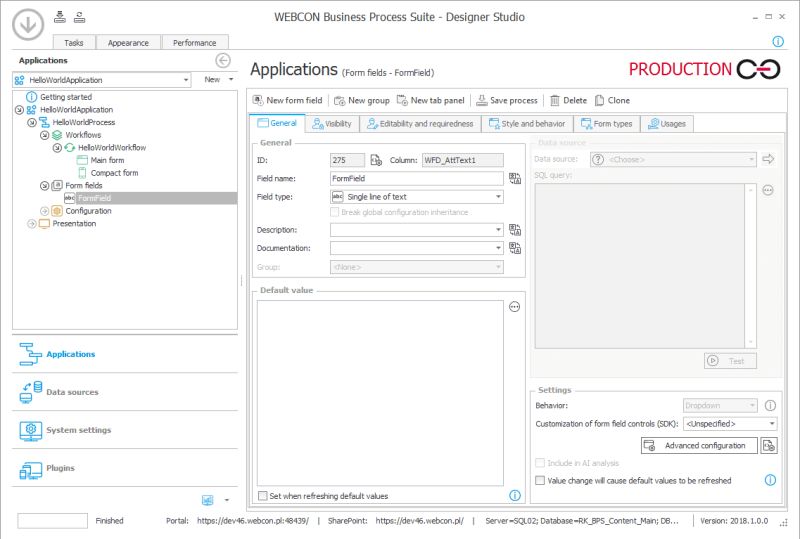Open the Tasks tab
800x539 pixels.
click(x=74, y=42)
